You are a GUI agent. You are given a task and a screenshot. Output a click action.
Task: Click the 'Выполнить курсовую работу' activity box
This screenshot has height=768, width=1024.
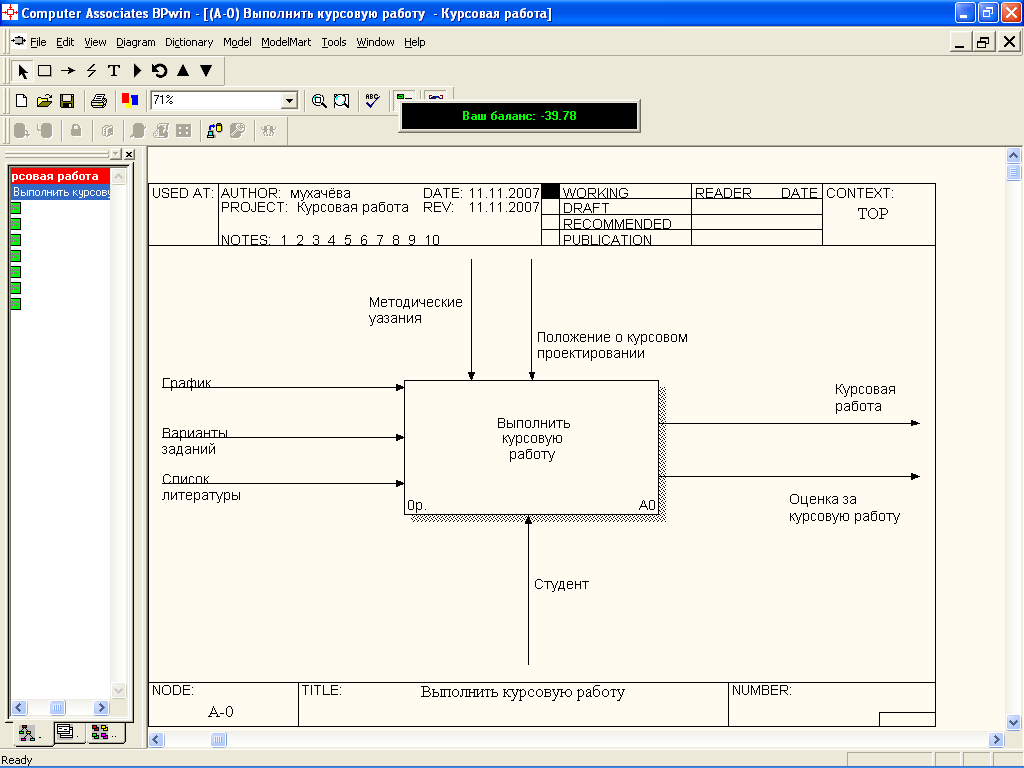pos(531,447)
